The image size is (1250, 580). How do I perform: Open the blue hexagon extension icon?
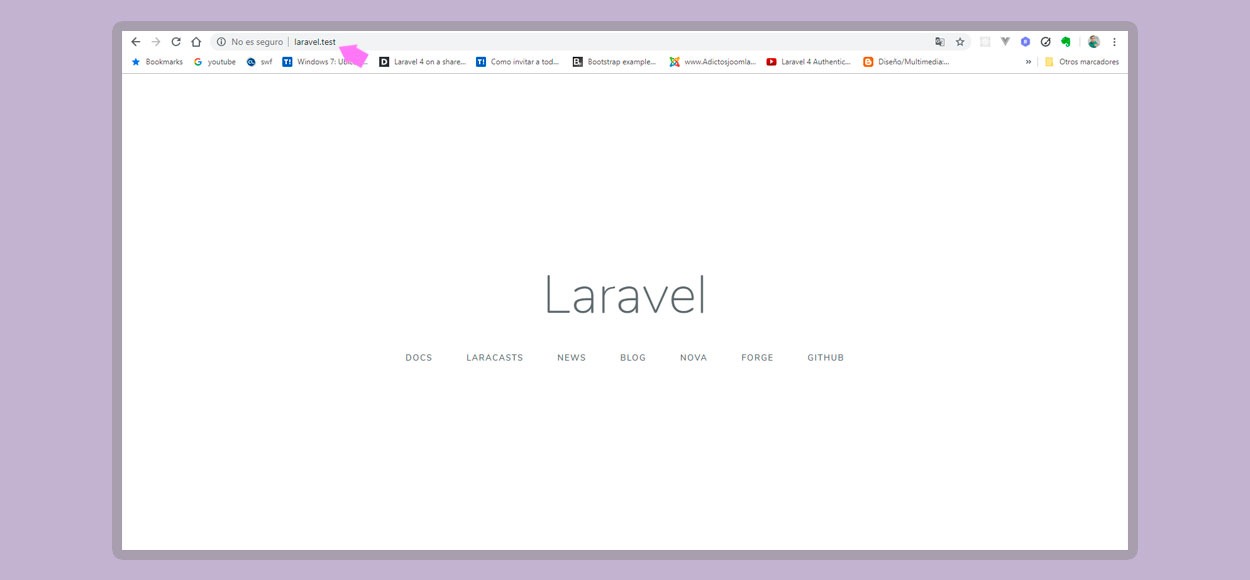tap(1025, 42)
